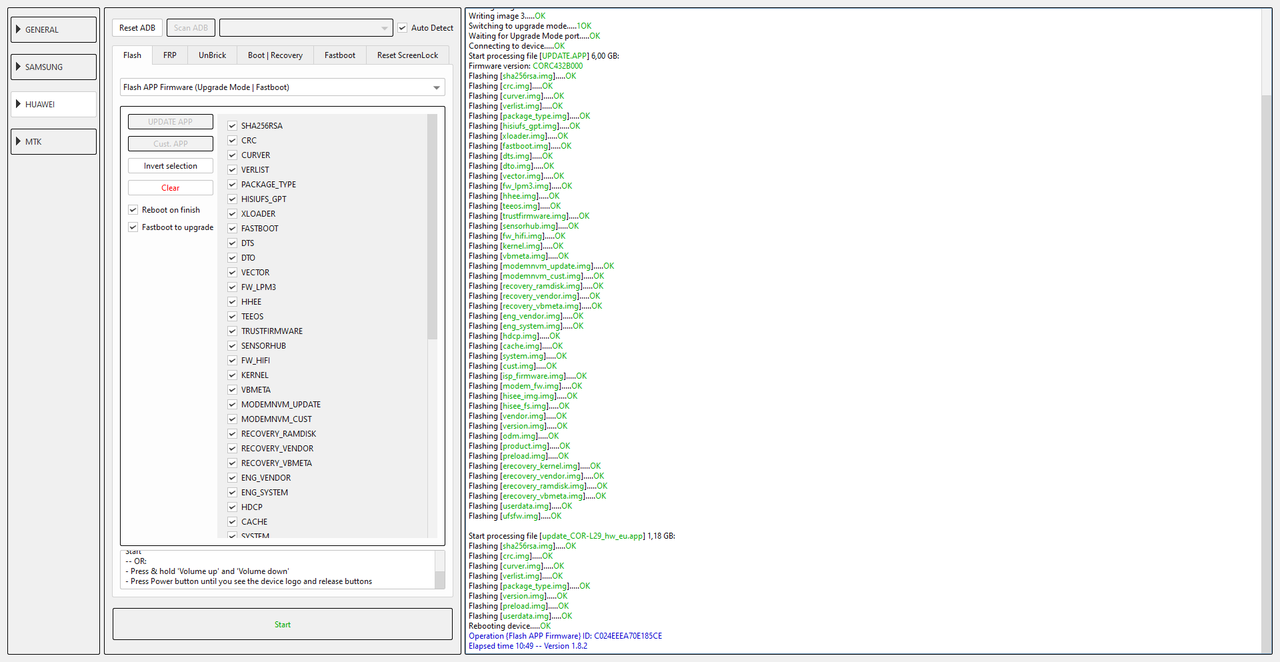The width and height of the screenshot is (1280, 662).
Task: Open the Flash APP Firmware mode dropdown
Action: (282, 88)
